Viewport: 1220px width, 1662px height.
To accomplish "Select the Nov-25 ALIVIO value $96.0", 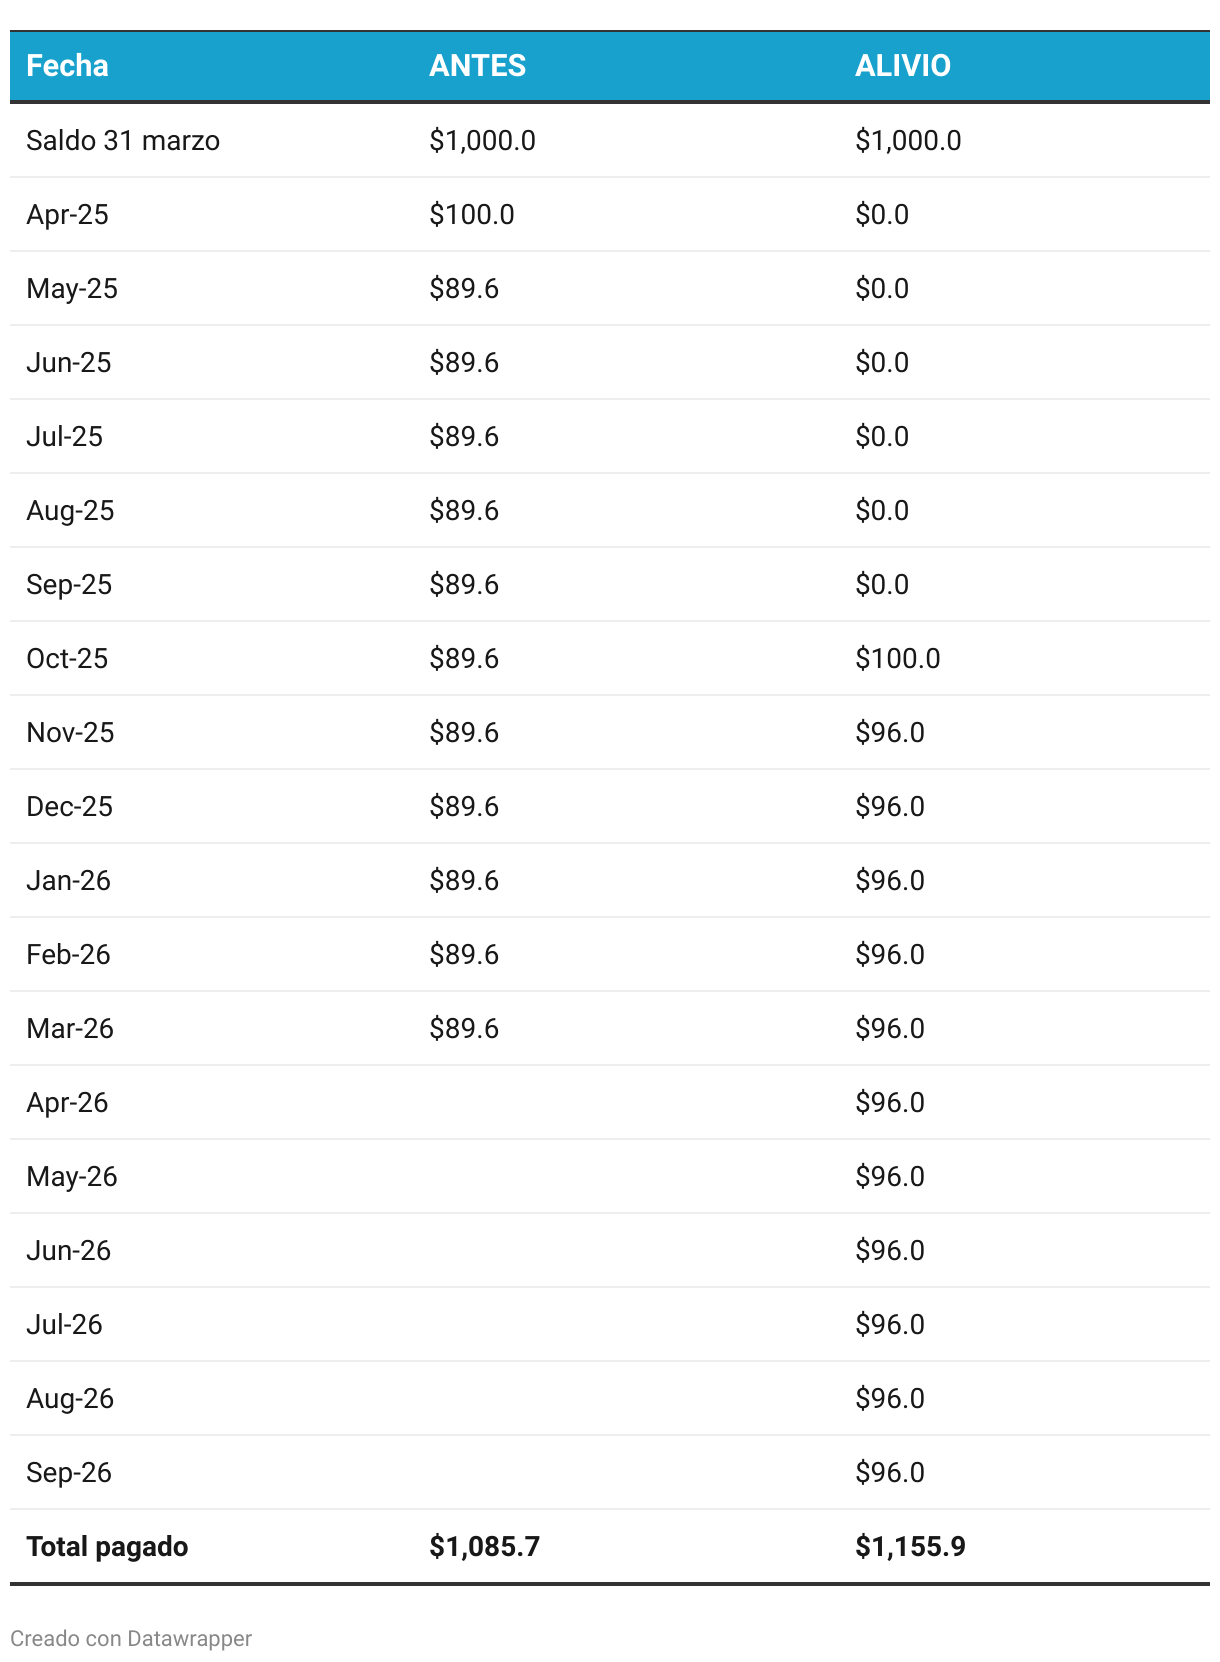I will tap(890, 732).
